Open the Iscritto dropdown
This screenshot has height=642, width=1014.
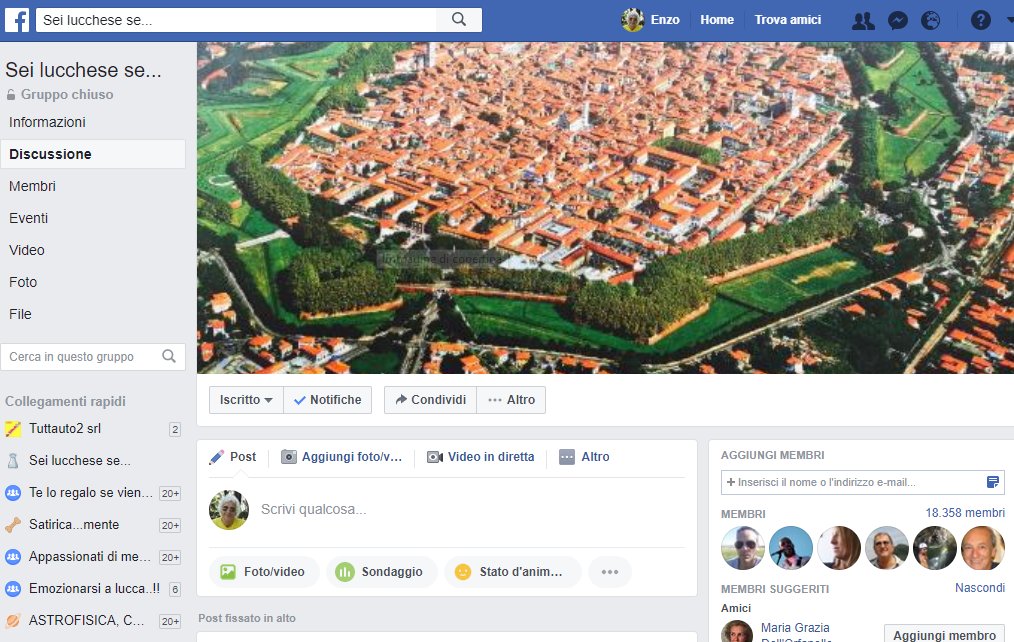[246, 400]
